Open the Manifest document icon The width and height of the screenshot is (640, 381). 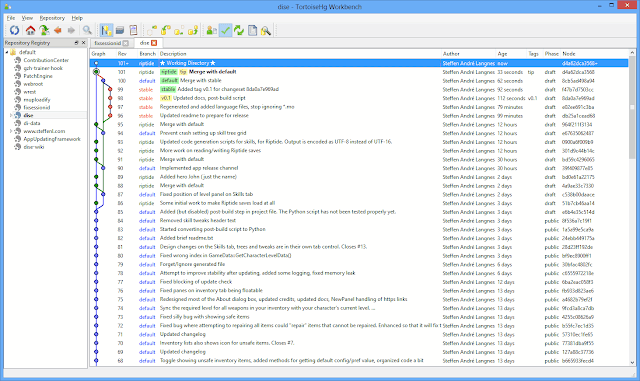tap(253, 30)
